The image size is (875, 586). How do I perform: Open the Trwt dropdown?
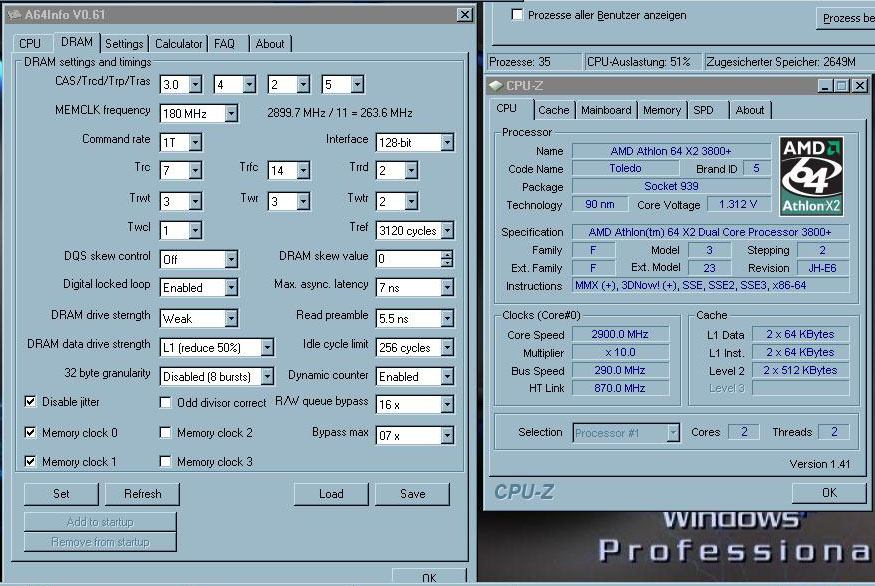[195, 201]
